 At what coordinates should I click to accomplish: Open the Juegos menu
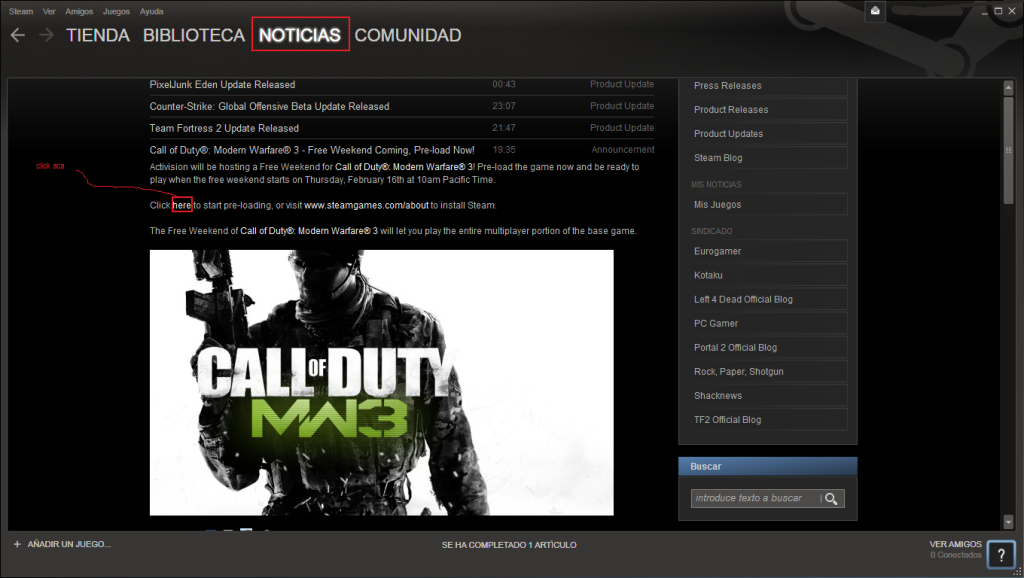coord(116,11)
